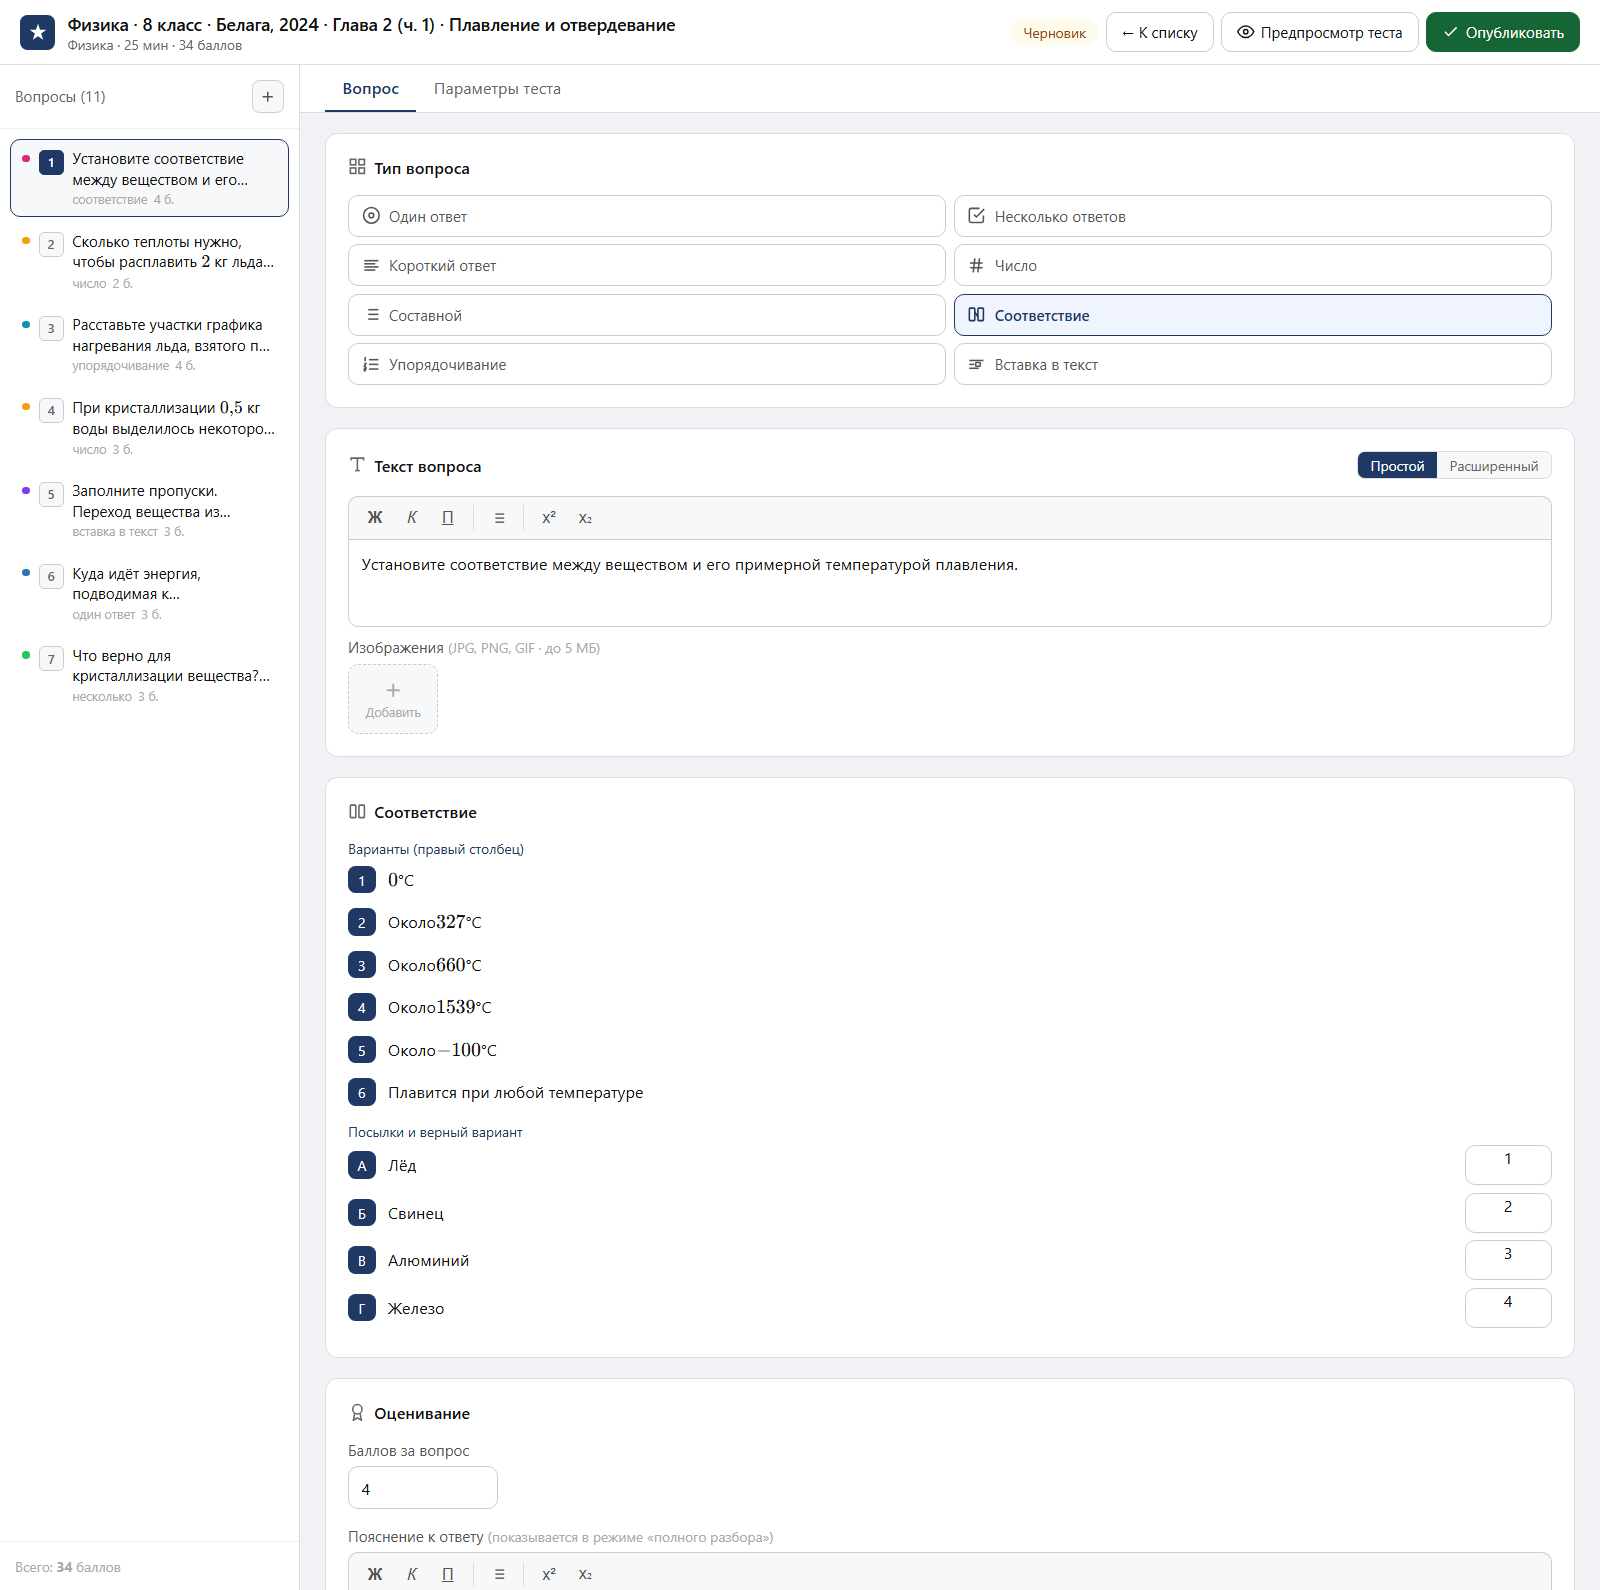This screenshot has width=1600, height=1590.
Task: Open question 7 'Что верно для кристаллизации'
Action: pos(149,676)
